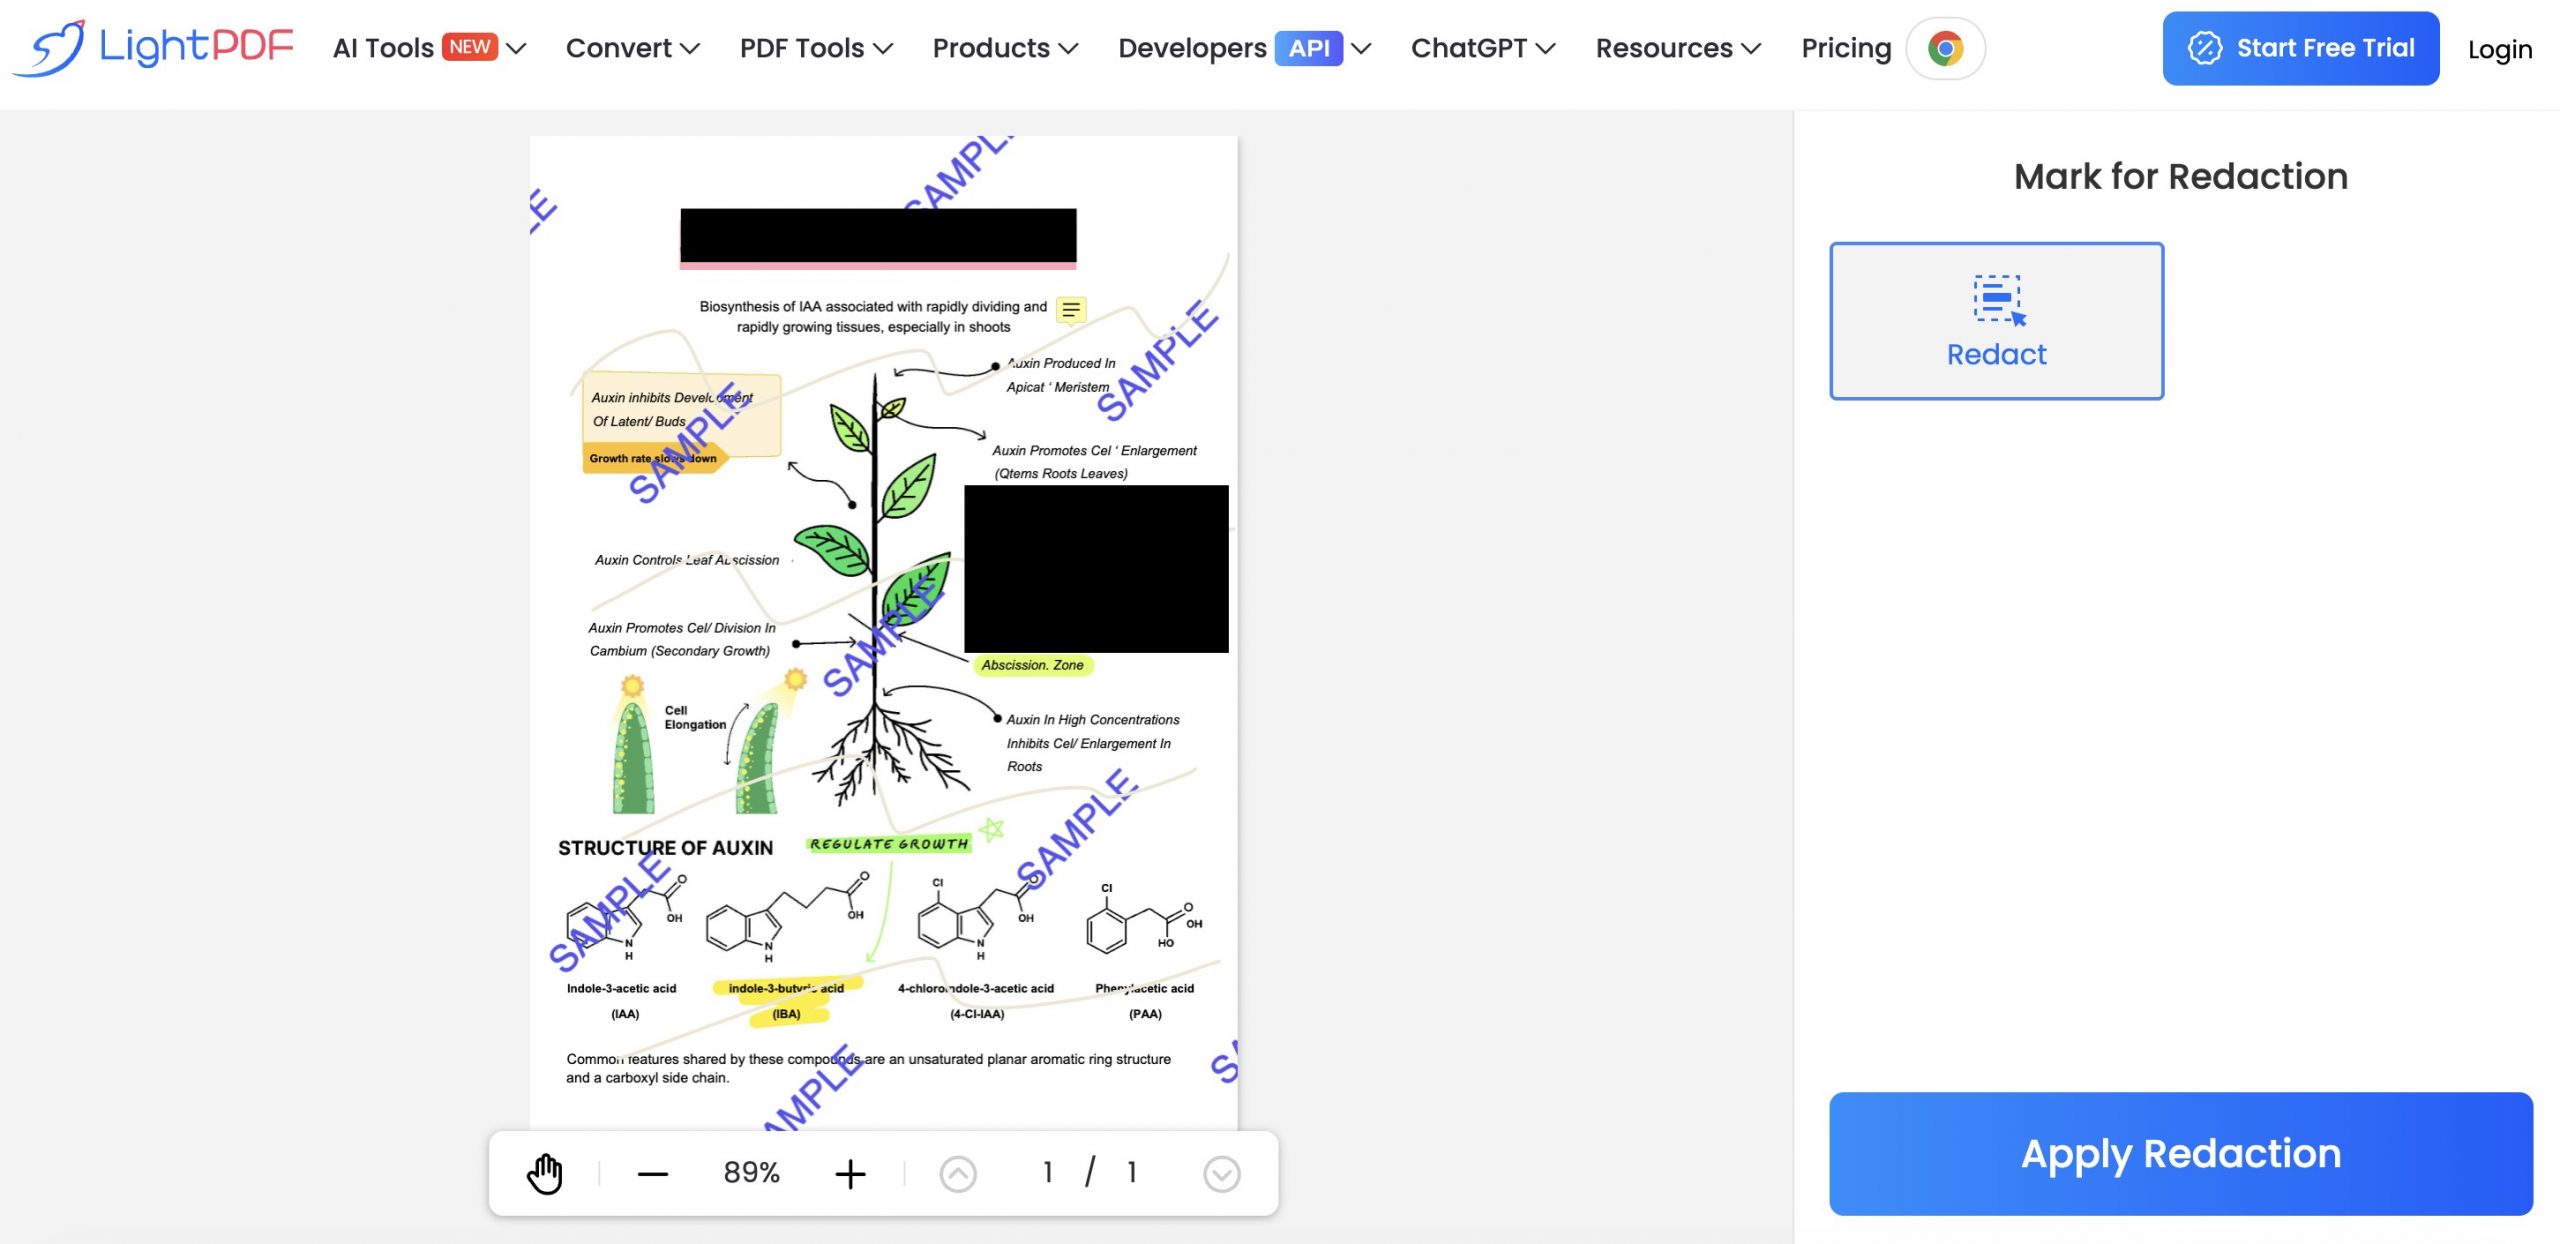The width and height of the screenshot is (2560, 1244).
Task: Click the 'Auxin Controls Leaf Abscission' text
Action: 686,560
